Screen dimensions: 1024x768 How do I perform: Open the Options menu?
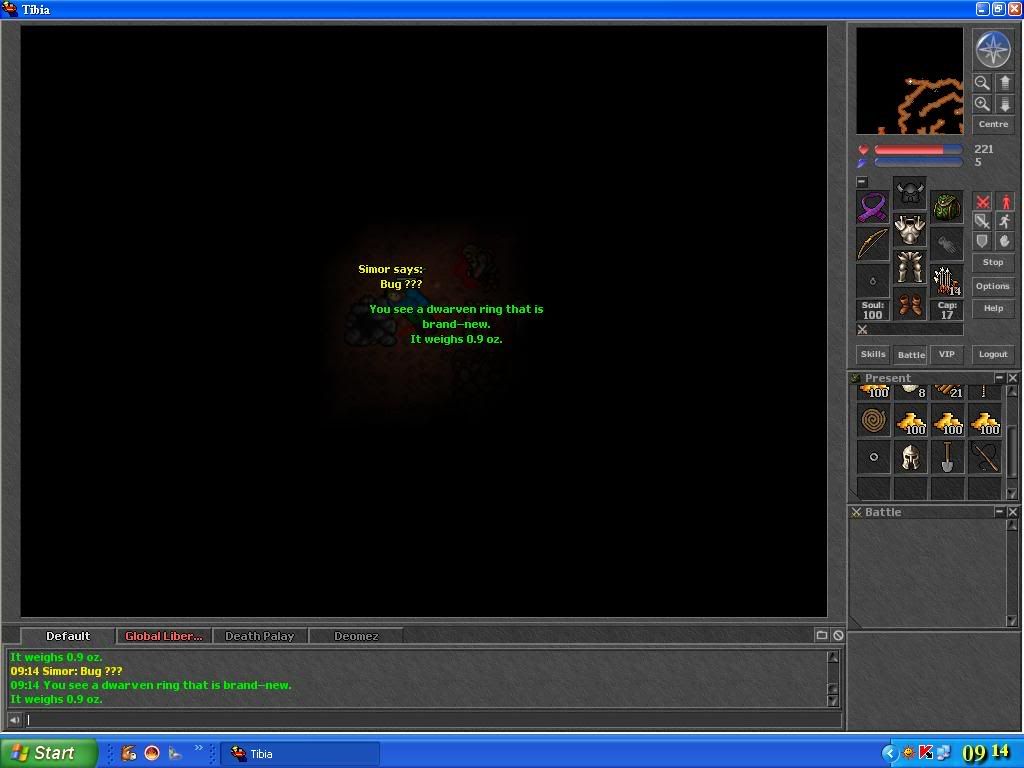tap(993, 286)
